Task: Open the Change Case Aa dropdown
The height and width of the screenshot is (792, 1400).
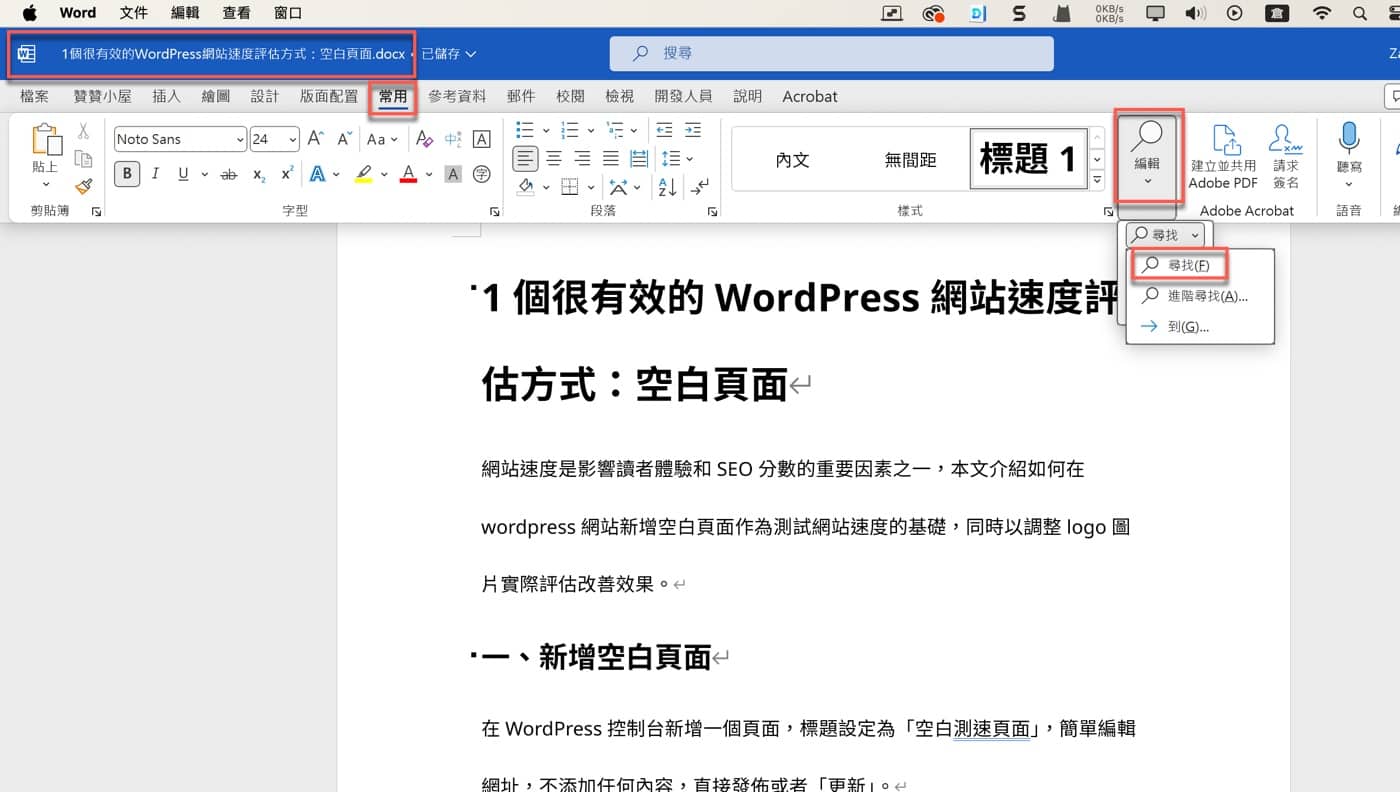Action: 382,139
